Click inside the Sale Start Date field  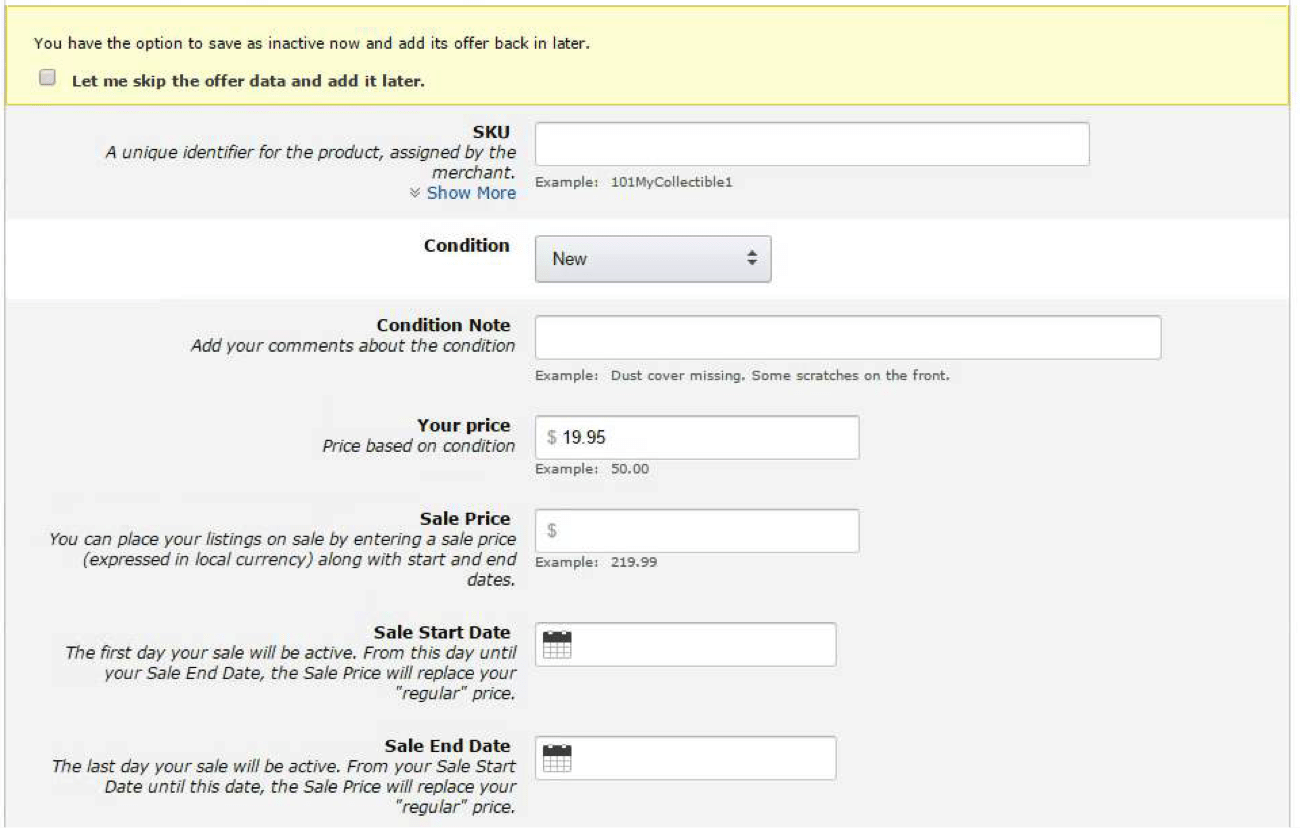pos(686,645)
